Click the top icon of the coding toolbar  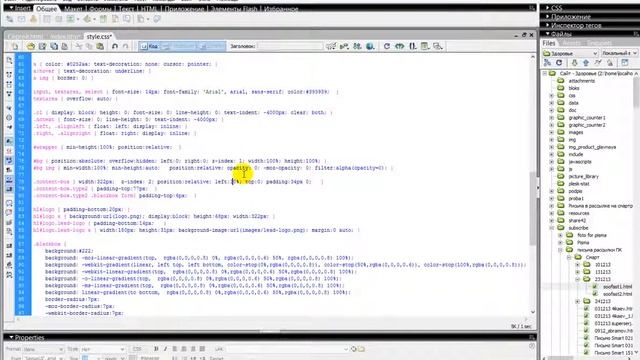tap(9, 61)
